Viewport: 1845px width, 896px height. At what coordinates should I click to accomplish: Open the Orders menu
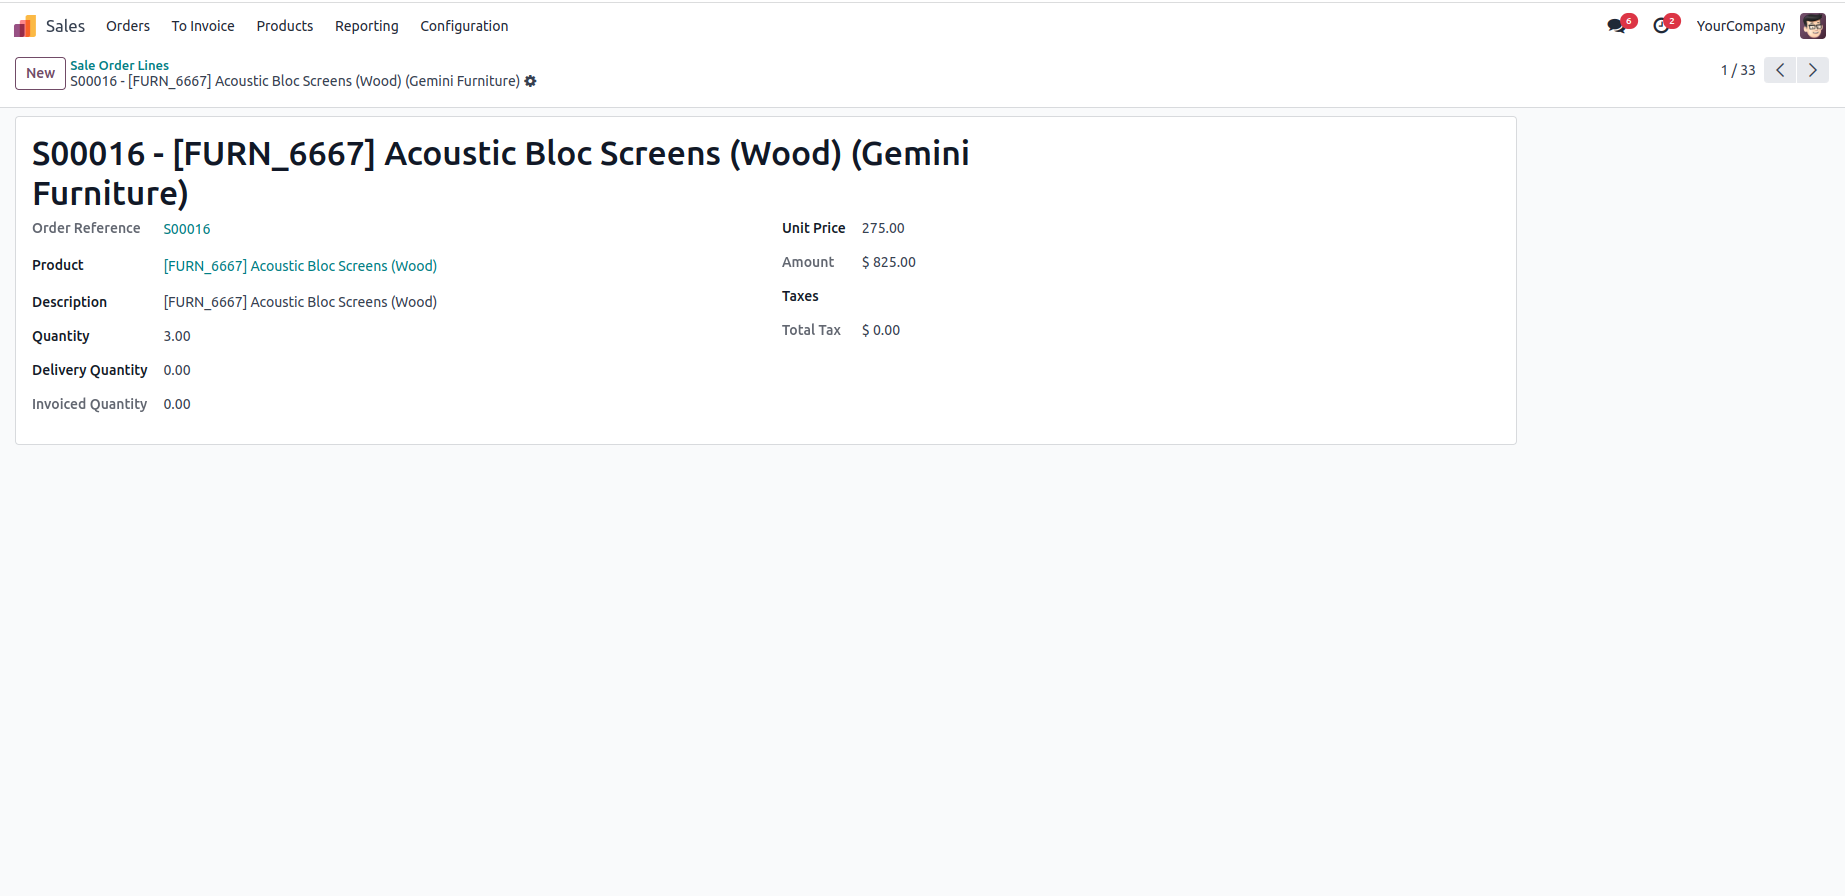(x=128, y=26)
